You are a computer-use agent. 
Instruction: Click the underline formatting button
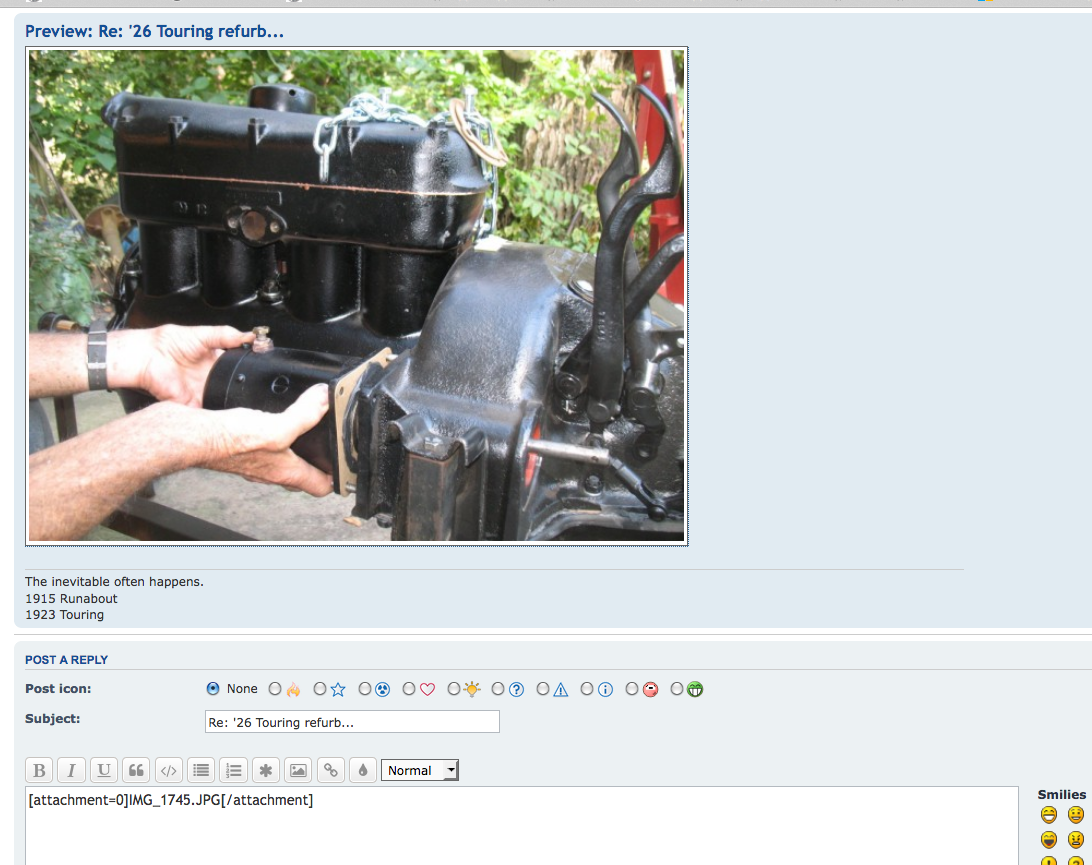tap(104, 770)
